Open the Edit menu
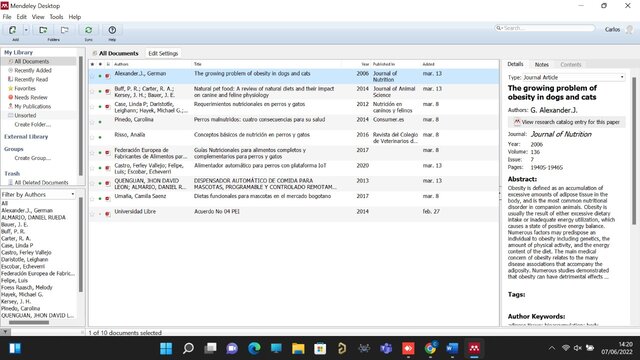This screenshot has width=640, height=360. [22, 17]
